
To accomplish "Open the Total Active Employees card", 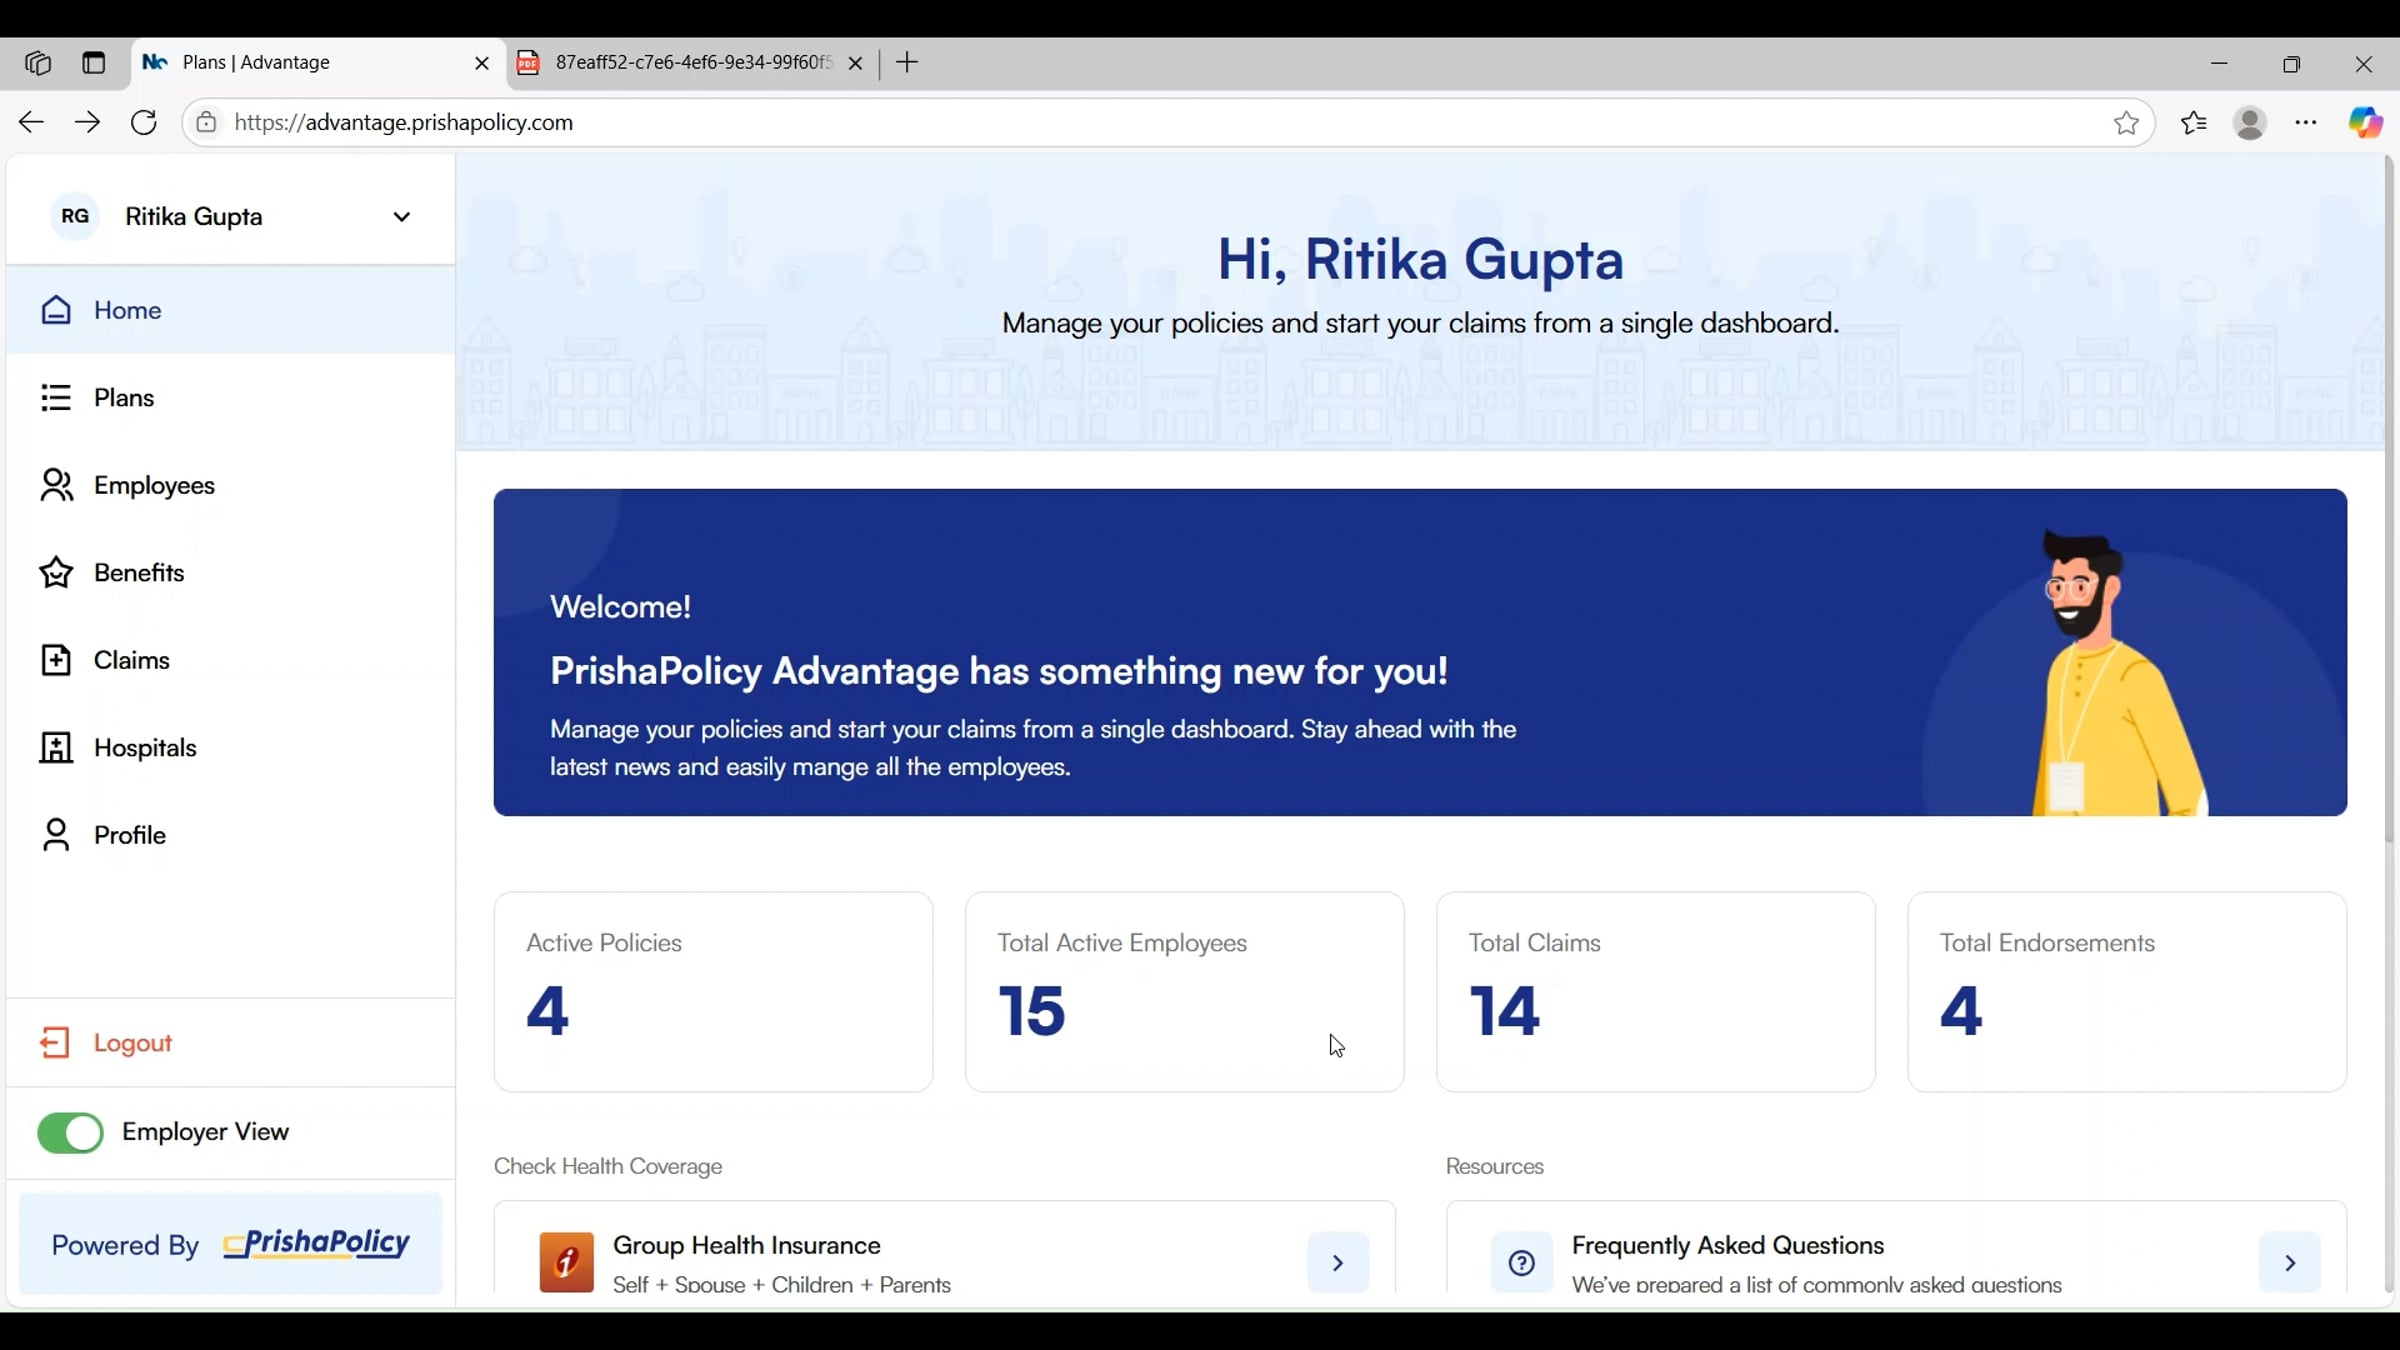I will 1184,992.
